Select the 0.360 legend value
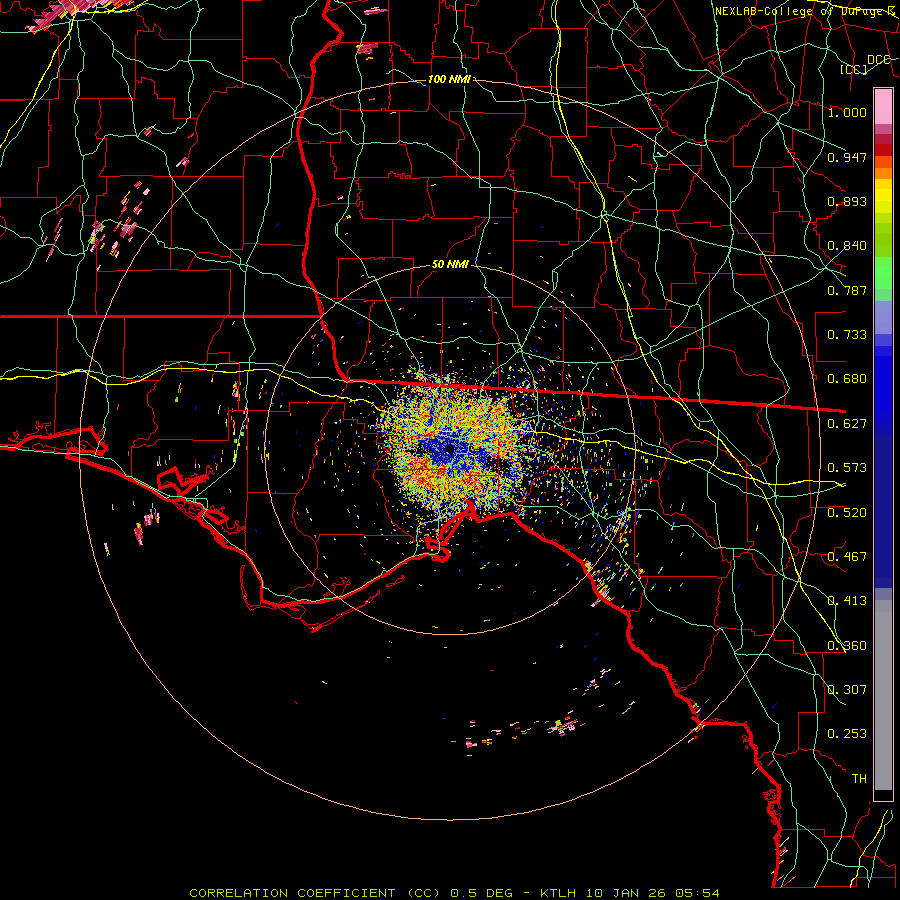The image size is (900, 900). coord(847,645)
